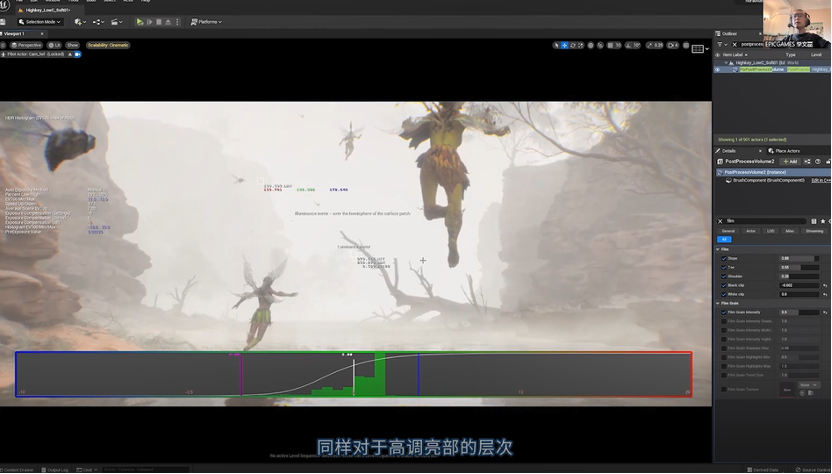Image resolution: width=832 pixels, height=474 pixels.
Task: Open the Selection Mode dropdown
Action: pyautogui.click(x=40, y=22)
